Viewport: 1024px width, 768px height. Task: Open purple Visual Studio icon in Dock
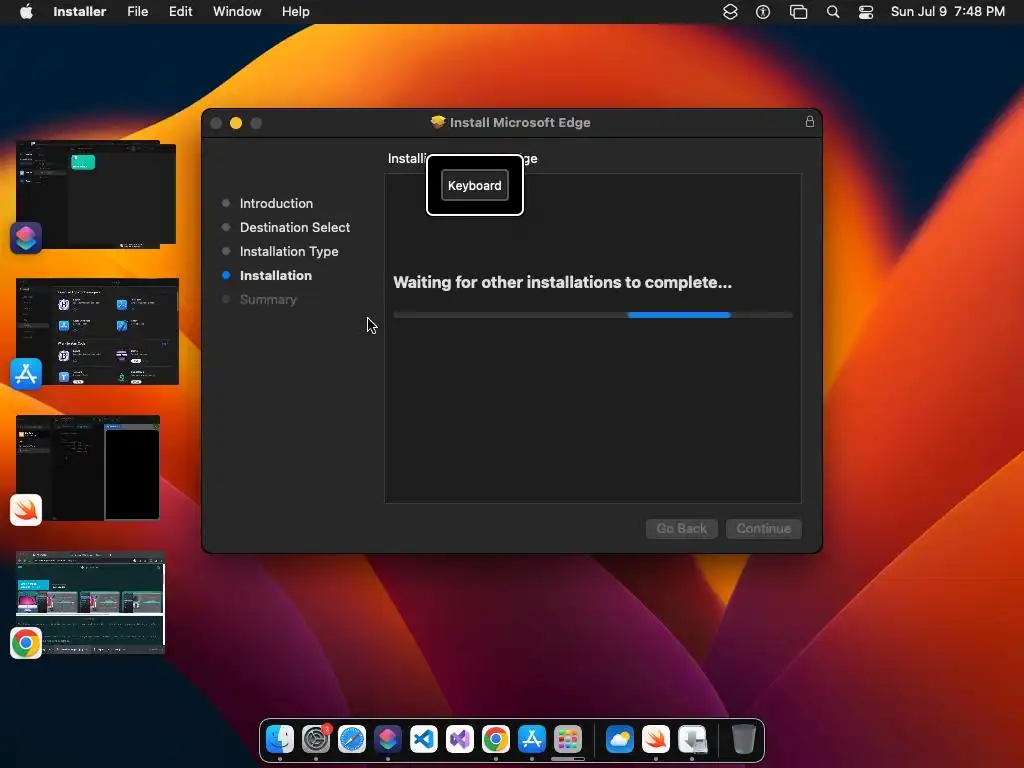click(460, 739)
